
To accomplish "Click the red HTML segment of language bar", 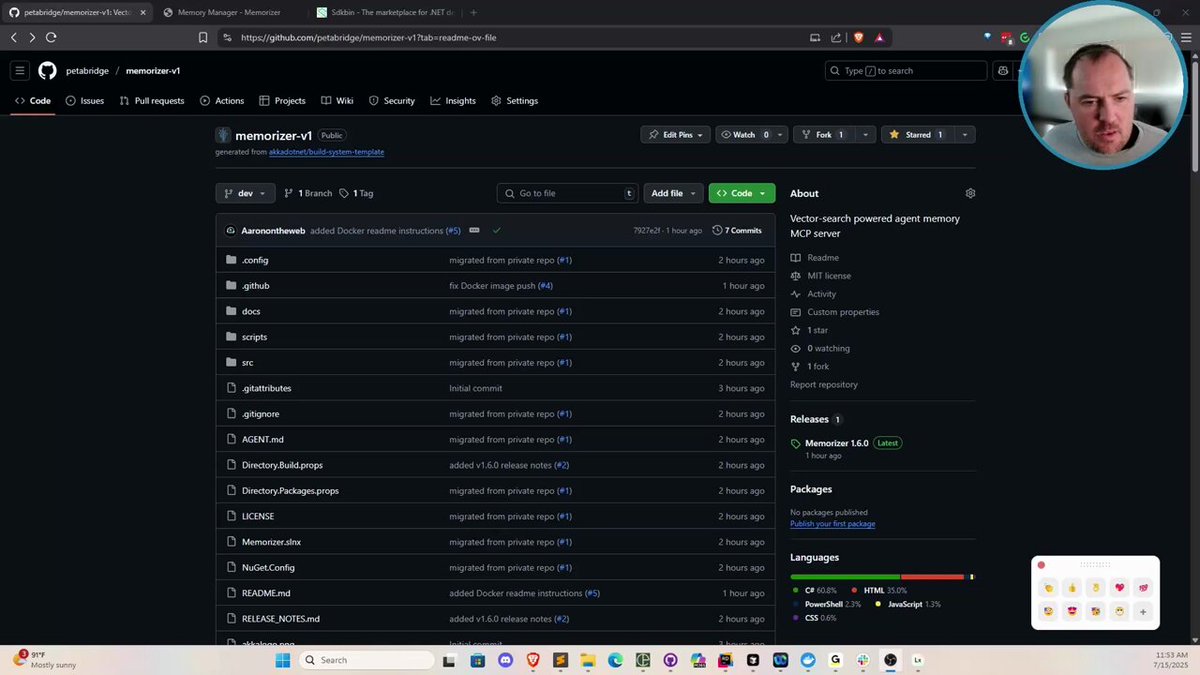I will [x=932, y=577].
